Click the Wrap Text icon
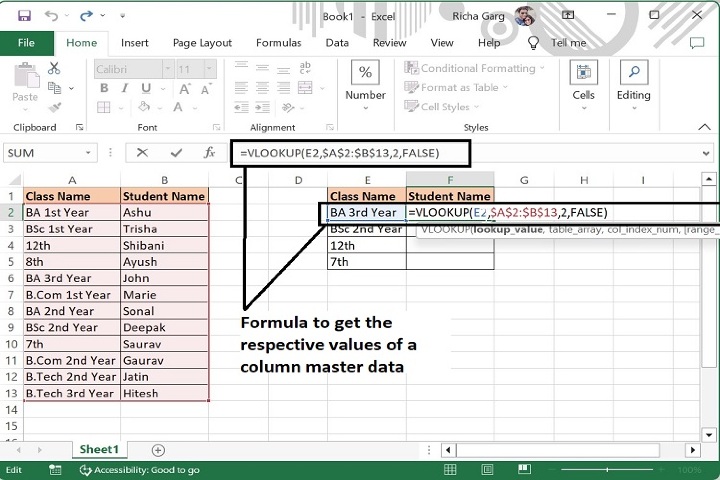 (x=305, y=68)
